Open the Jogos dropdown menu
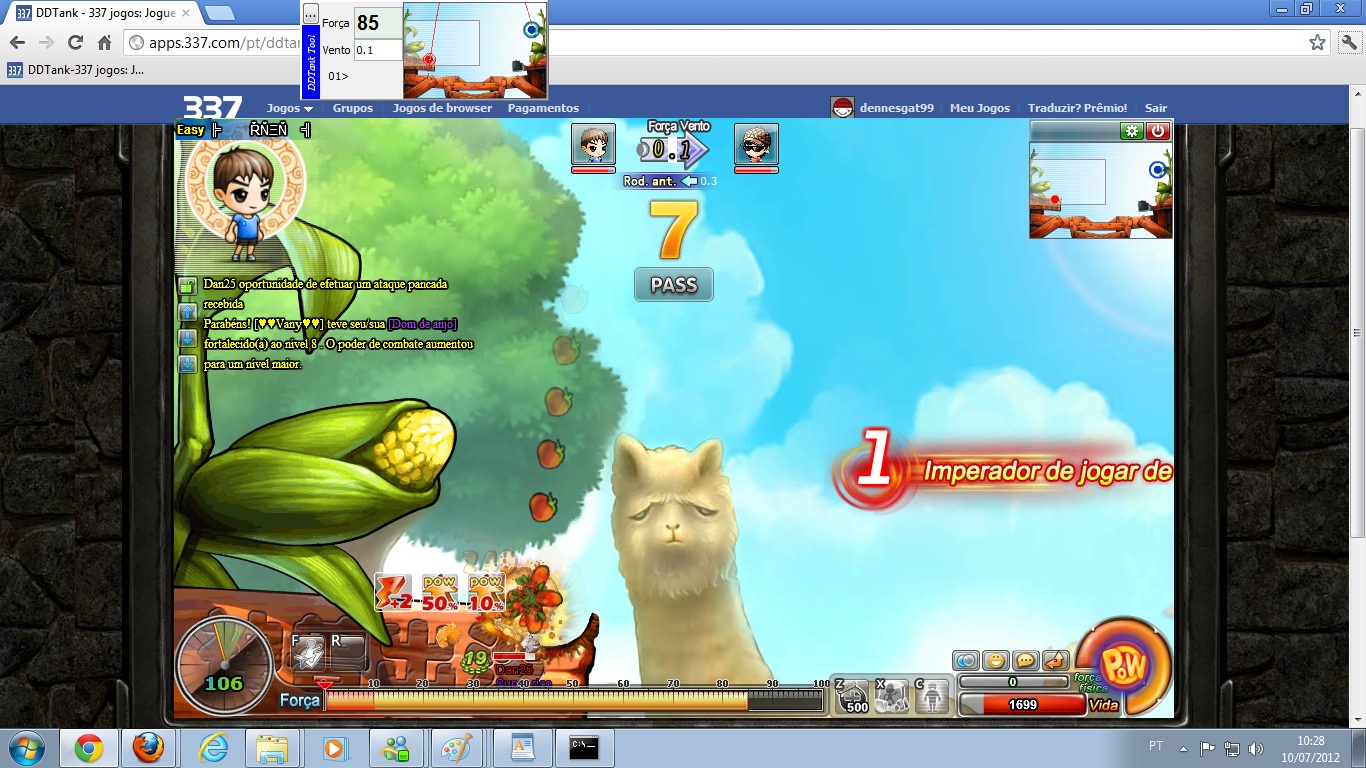This screenshot has width=1366, height=768. [x=290, y=108]
